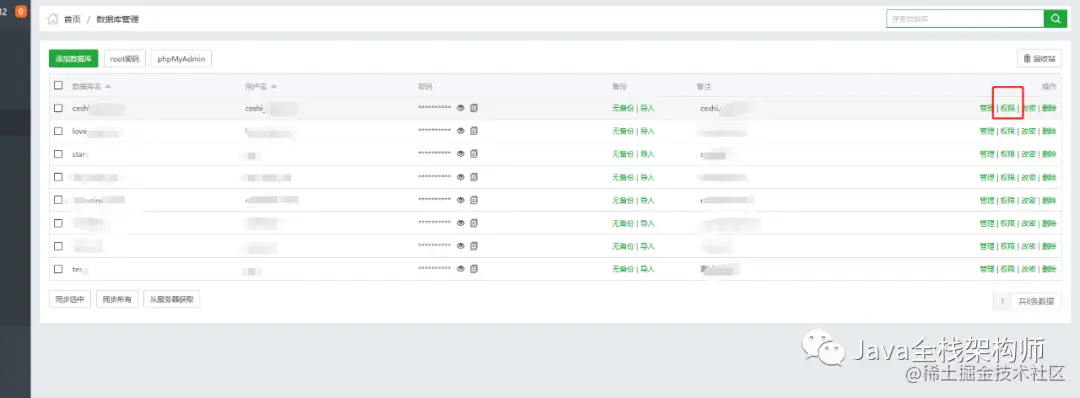1080x398 pixels.
Task: Tick the select-all checkbox in table header
Action: 59,85
